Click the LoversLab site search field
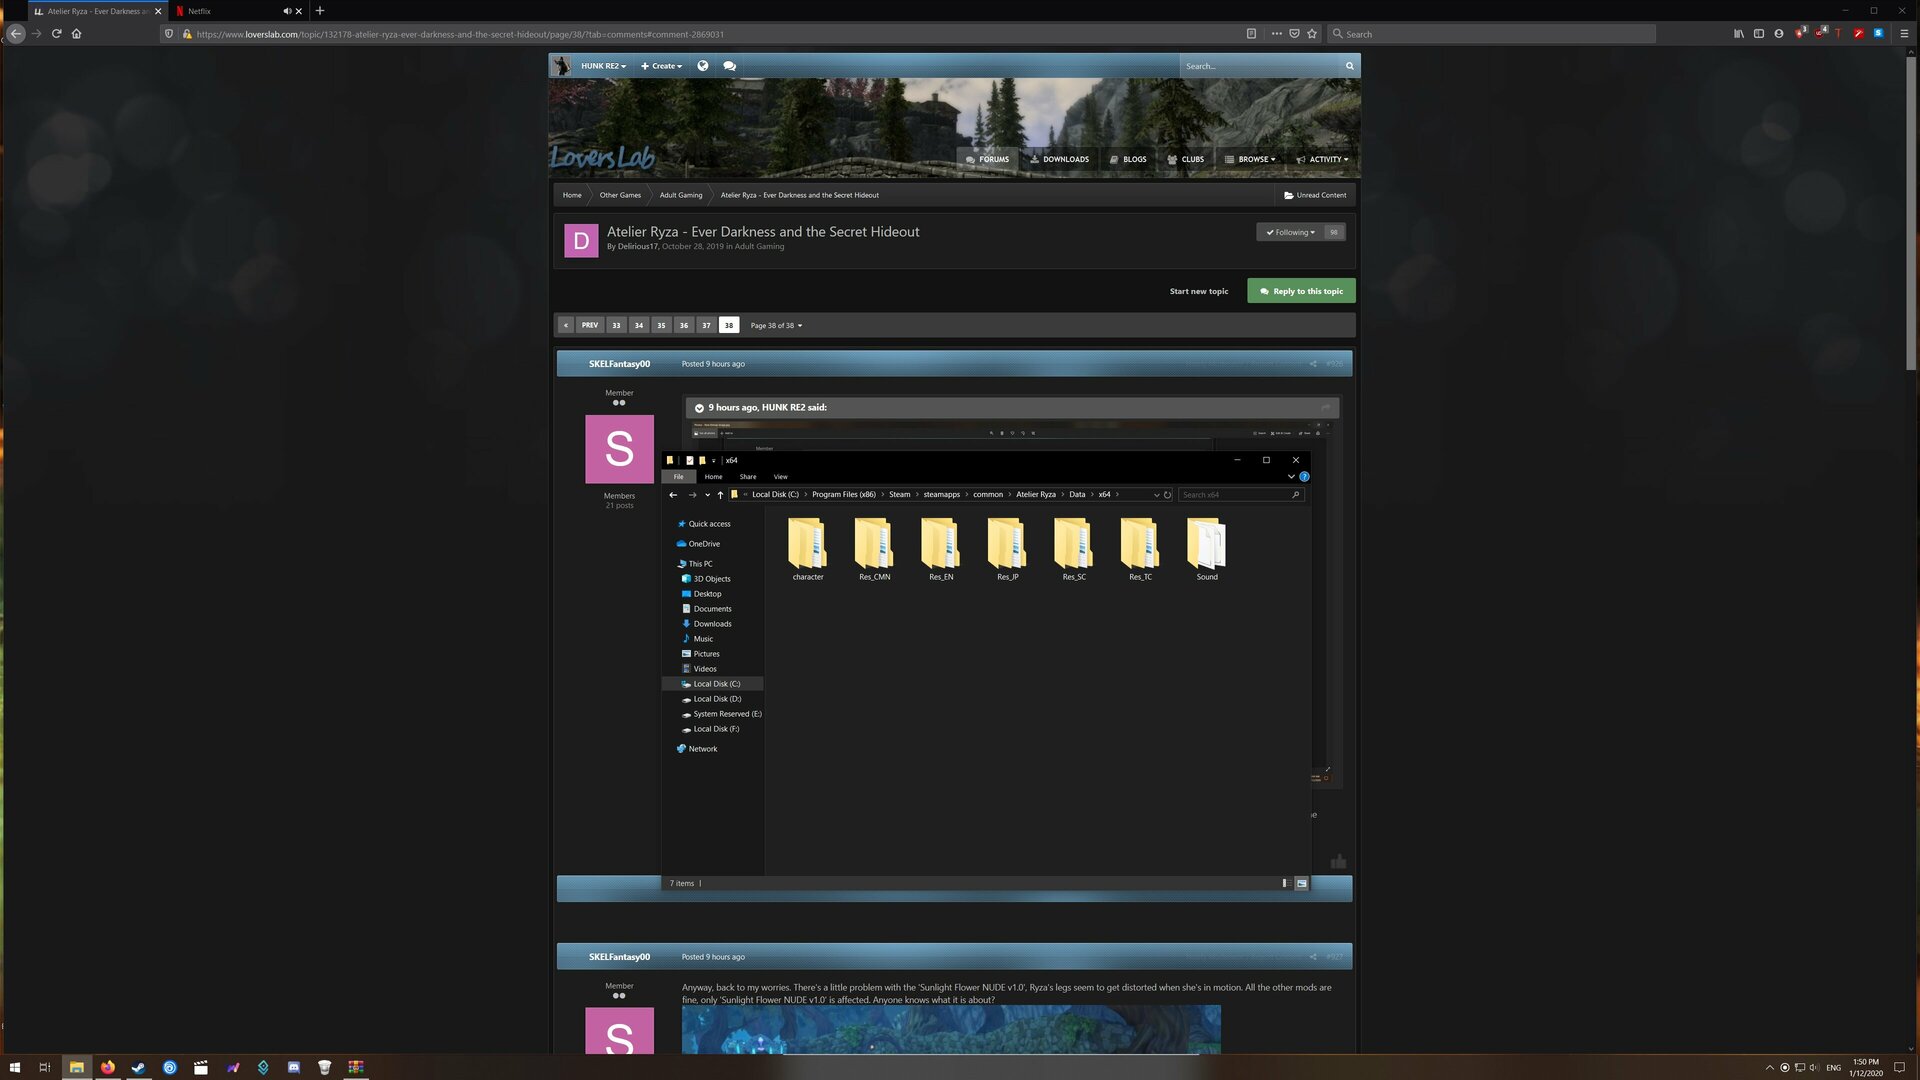The height and width of the screenshot is (1080, 1920). [x=1260, y=66]
